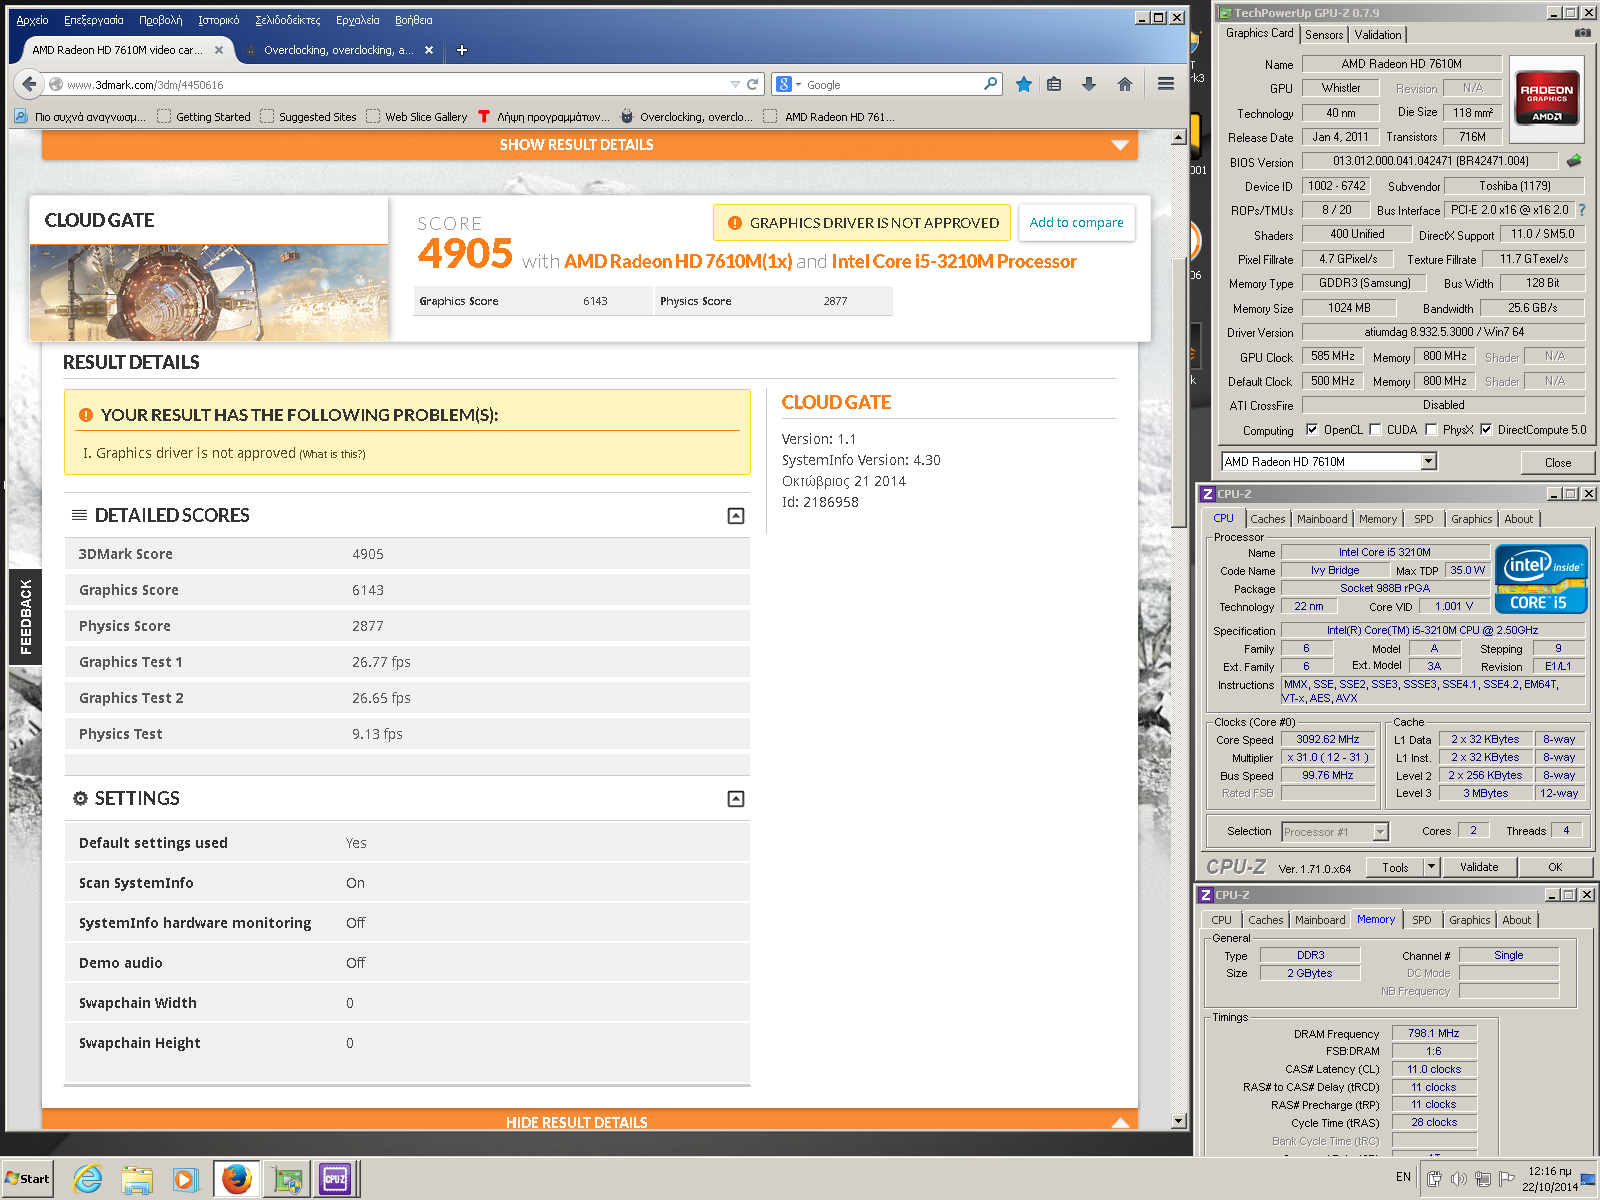Switch to GPU-Z Sensors tab
This screenshot has width=1600, height=1200.
coord(1324,35)
